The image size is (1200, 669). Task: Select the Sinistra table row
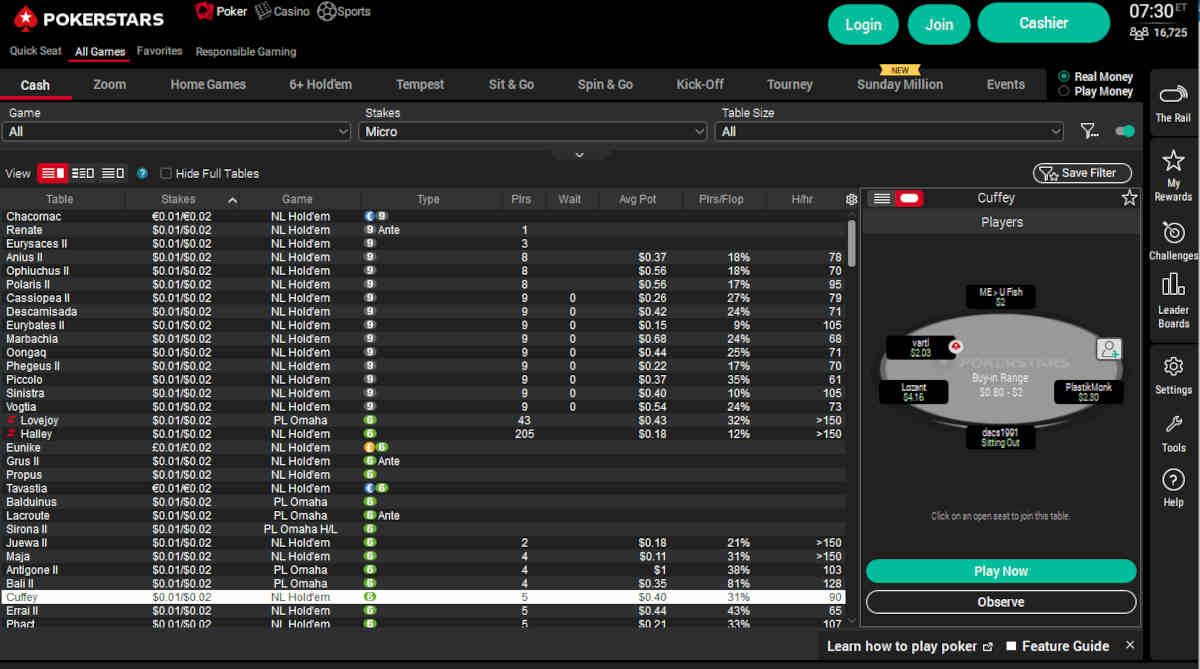(422, 393)
